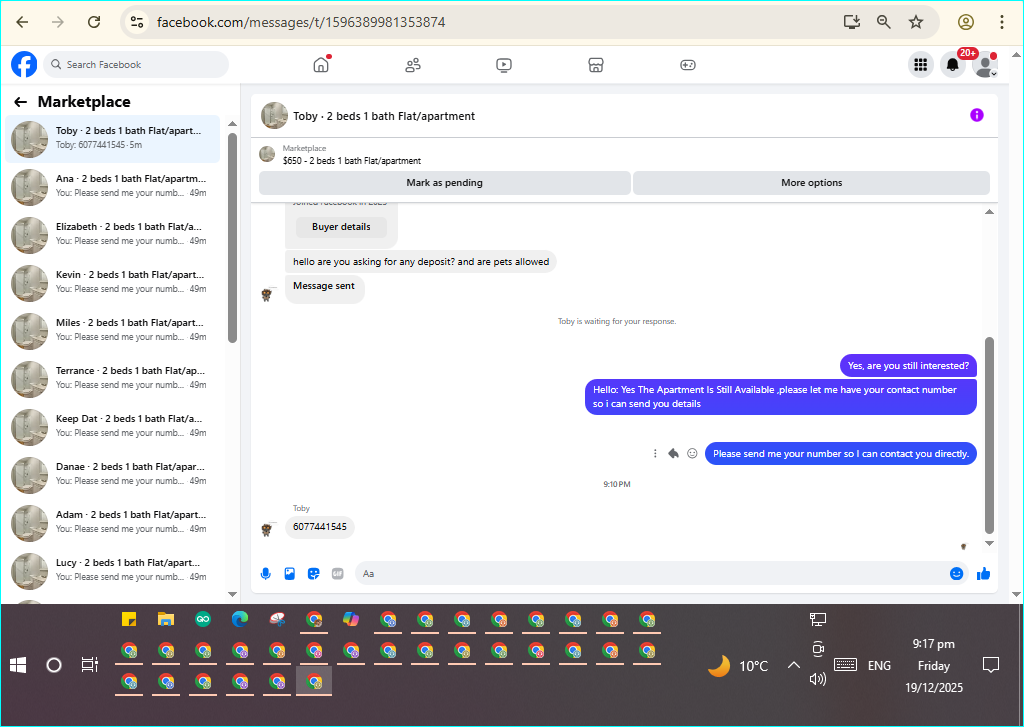Open the Buyer details button
The image size is (1024, 727).
341,227
